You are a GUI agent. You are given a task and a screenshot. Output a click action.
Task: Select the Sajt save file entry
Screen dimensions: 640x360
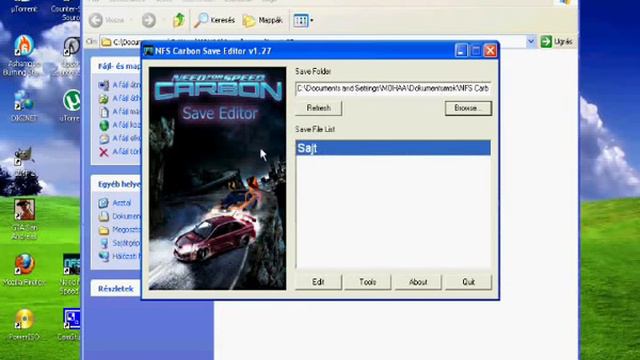pyautogui.click(x=393, y=148)
